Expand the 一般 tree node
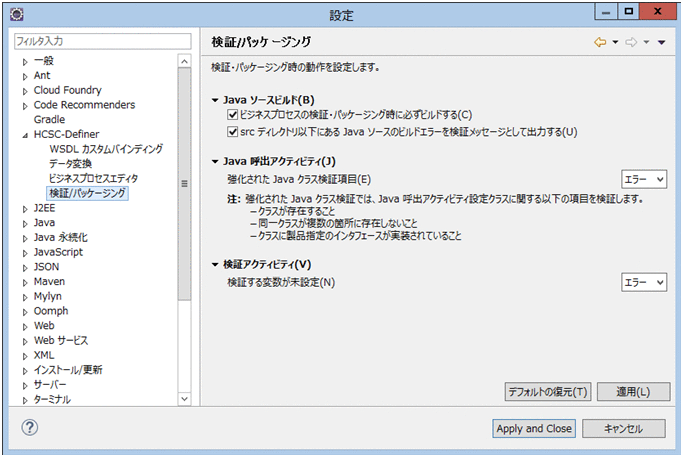Screen dimensions: 685x459 tap(25, 62)
